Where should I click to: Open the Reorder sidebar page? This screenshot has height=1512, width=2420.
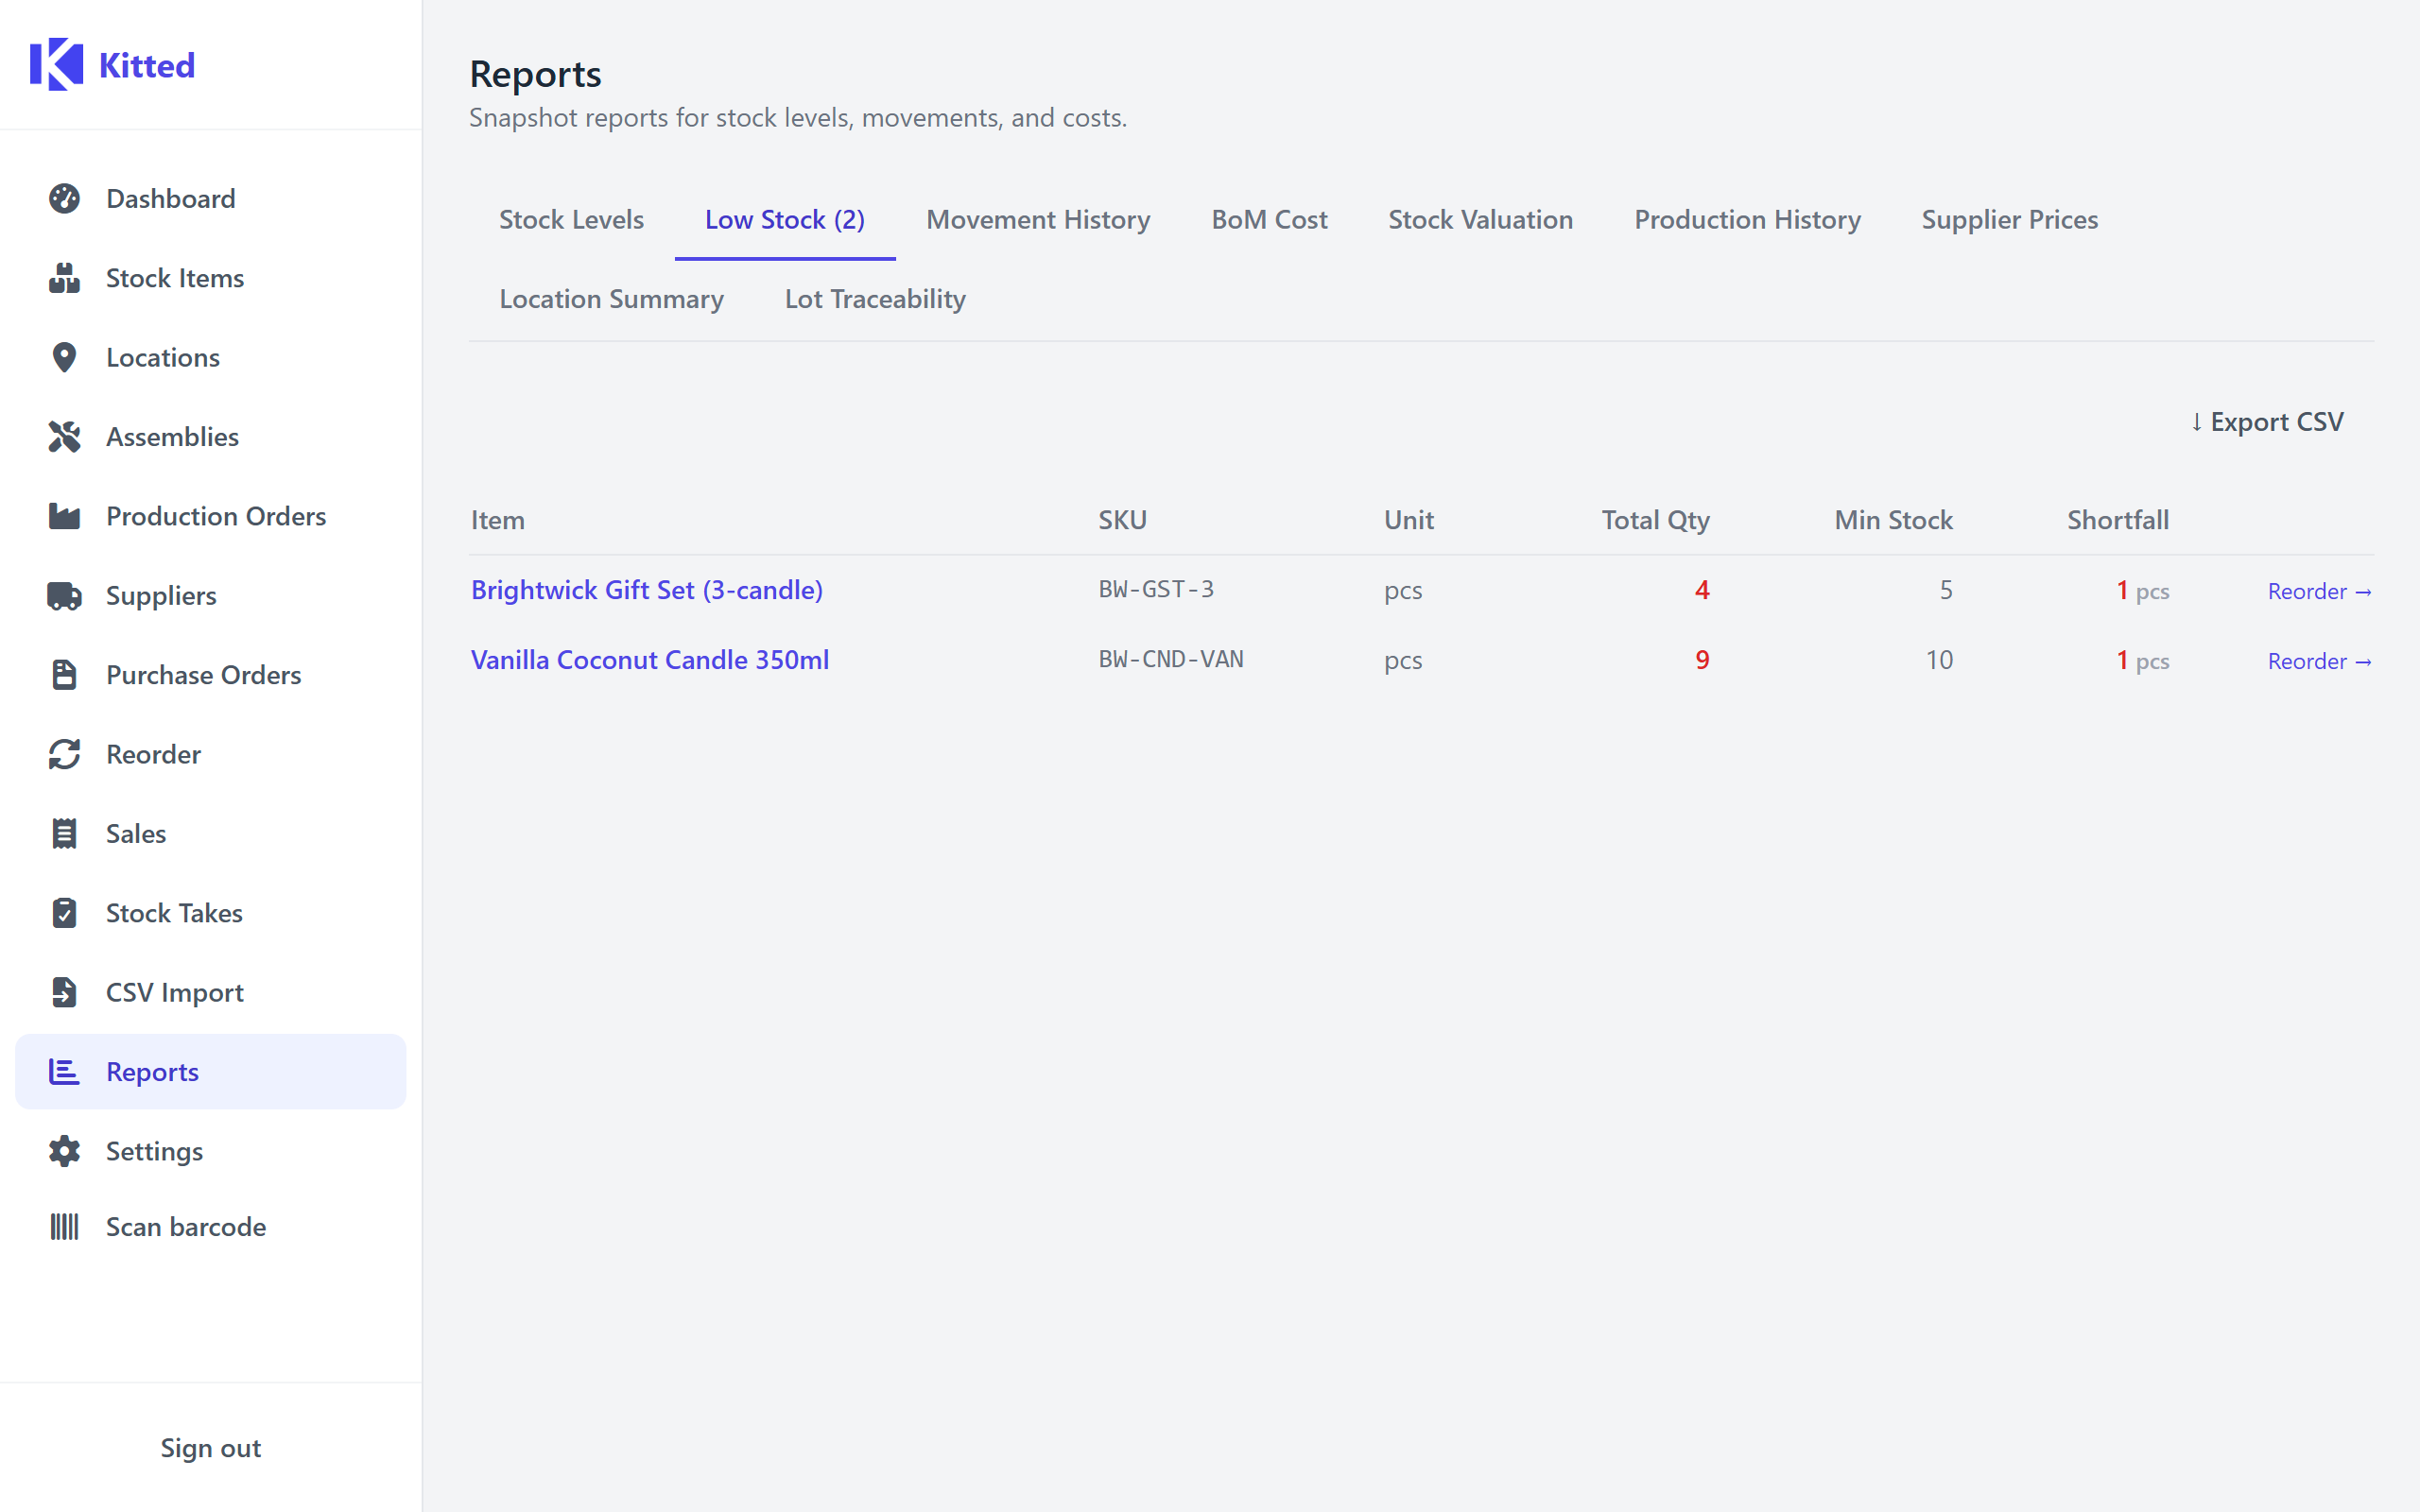[x=211, y=754]
